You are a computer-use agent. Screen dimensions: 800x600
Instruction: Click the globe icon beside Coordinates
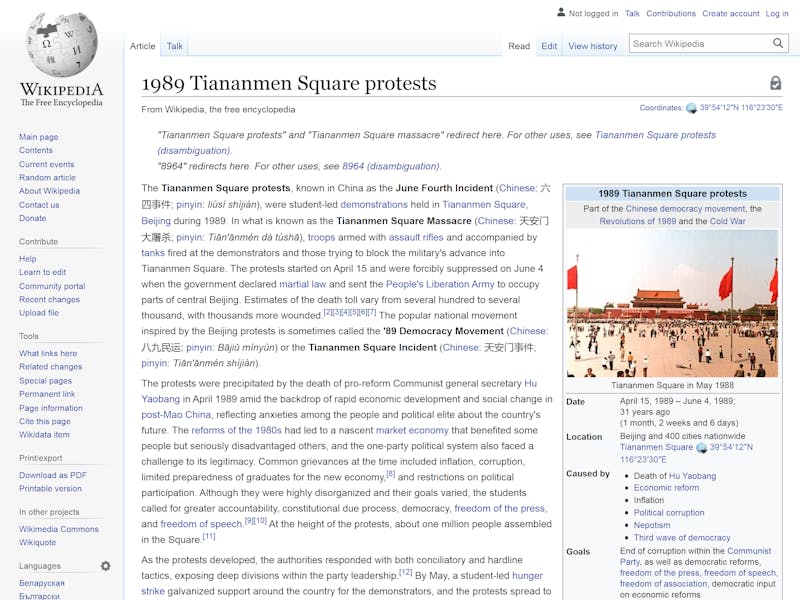pyautogui.click(x=691, y=108)
